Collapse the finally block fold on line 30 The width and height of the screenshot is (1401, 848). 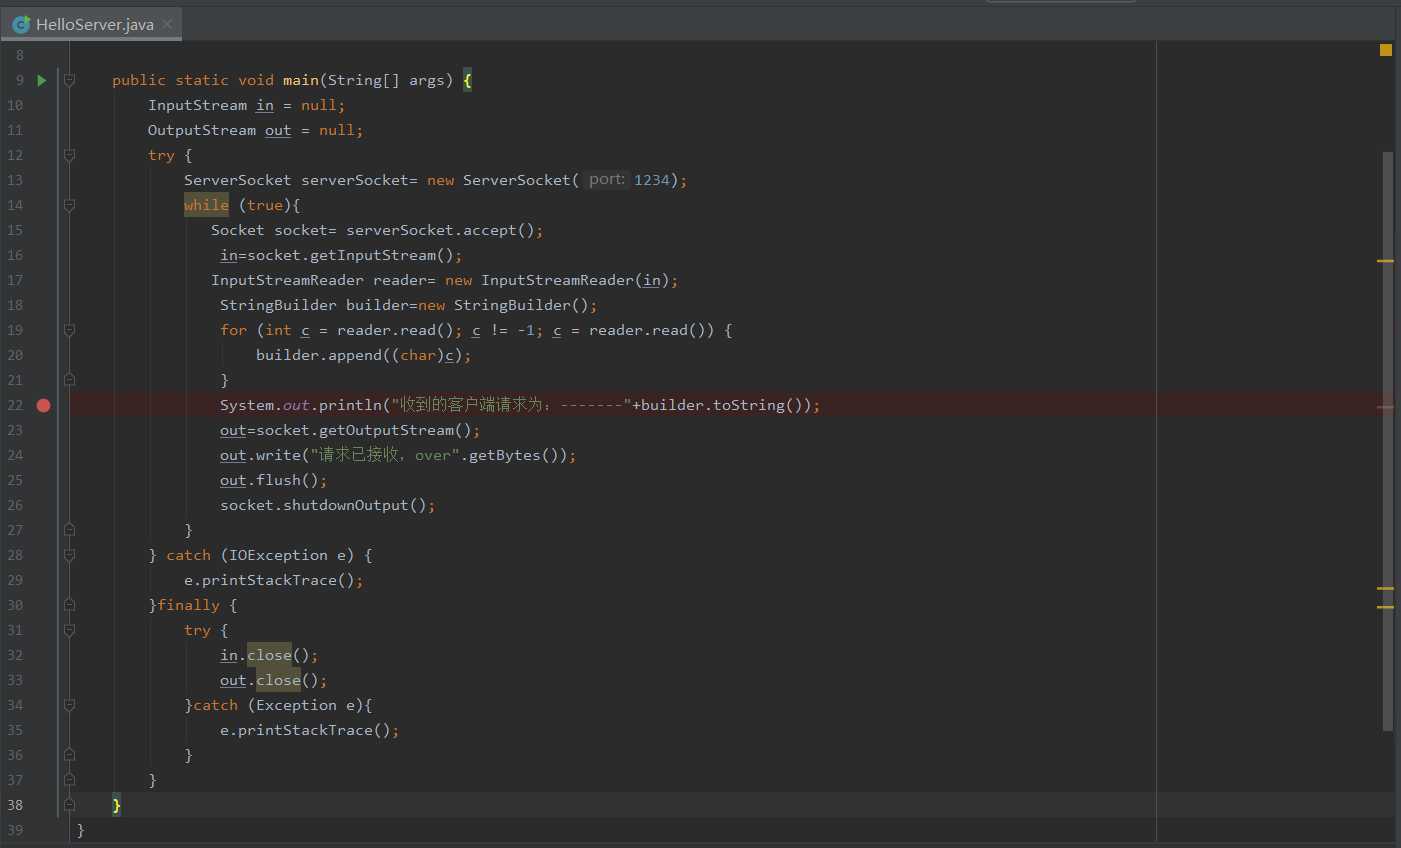pyautogui.click(x=69, y=605)
